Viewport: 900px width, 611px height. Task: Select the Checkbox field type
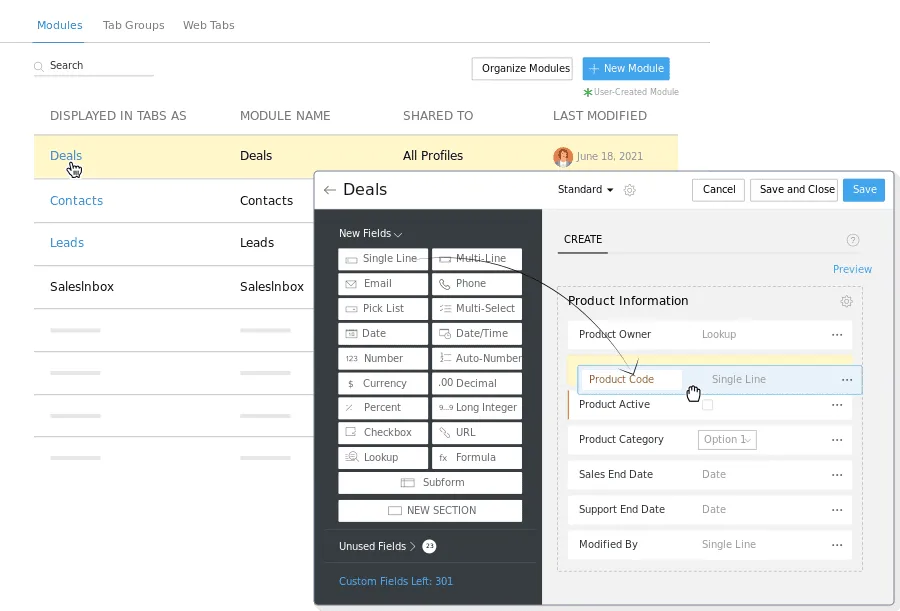(x=383, y=433)
